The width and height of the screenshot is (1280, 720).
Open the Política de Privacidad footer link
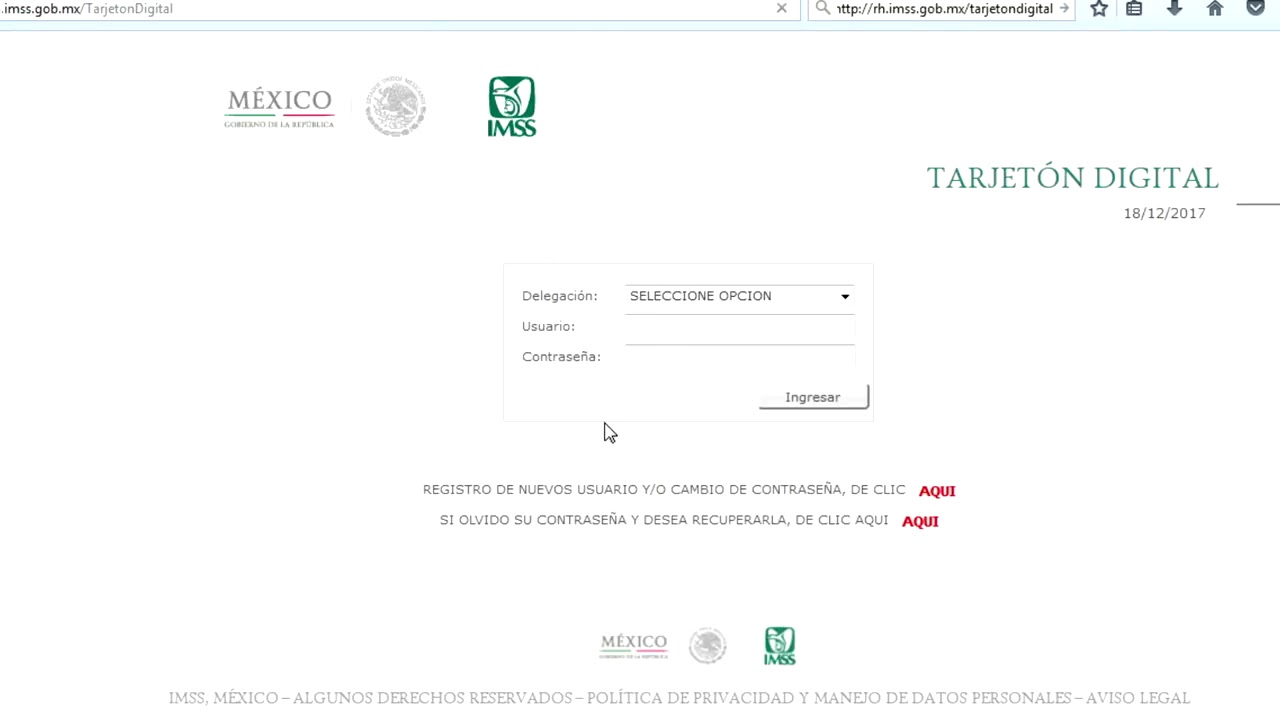(828, 698)
